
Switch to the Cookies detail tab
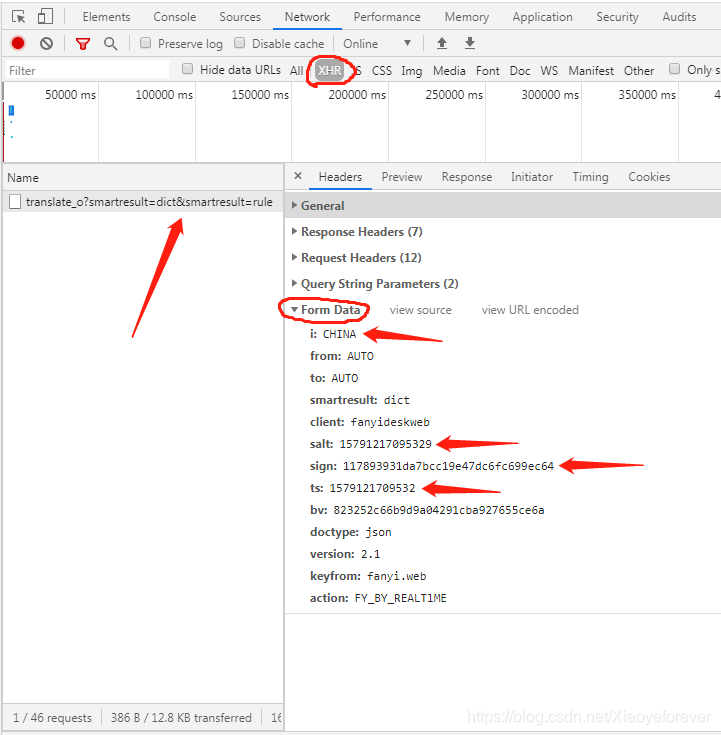(x=649, y=177)
